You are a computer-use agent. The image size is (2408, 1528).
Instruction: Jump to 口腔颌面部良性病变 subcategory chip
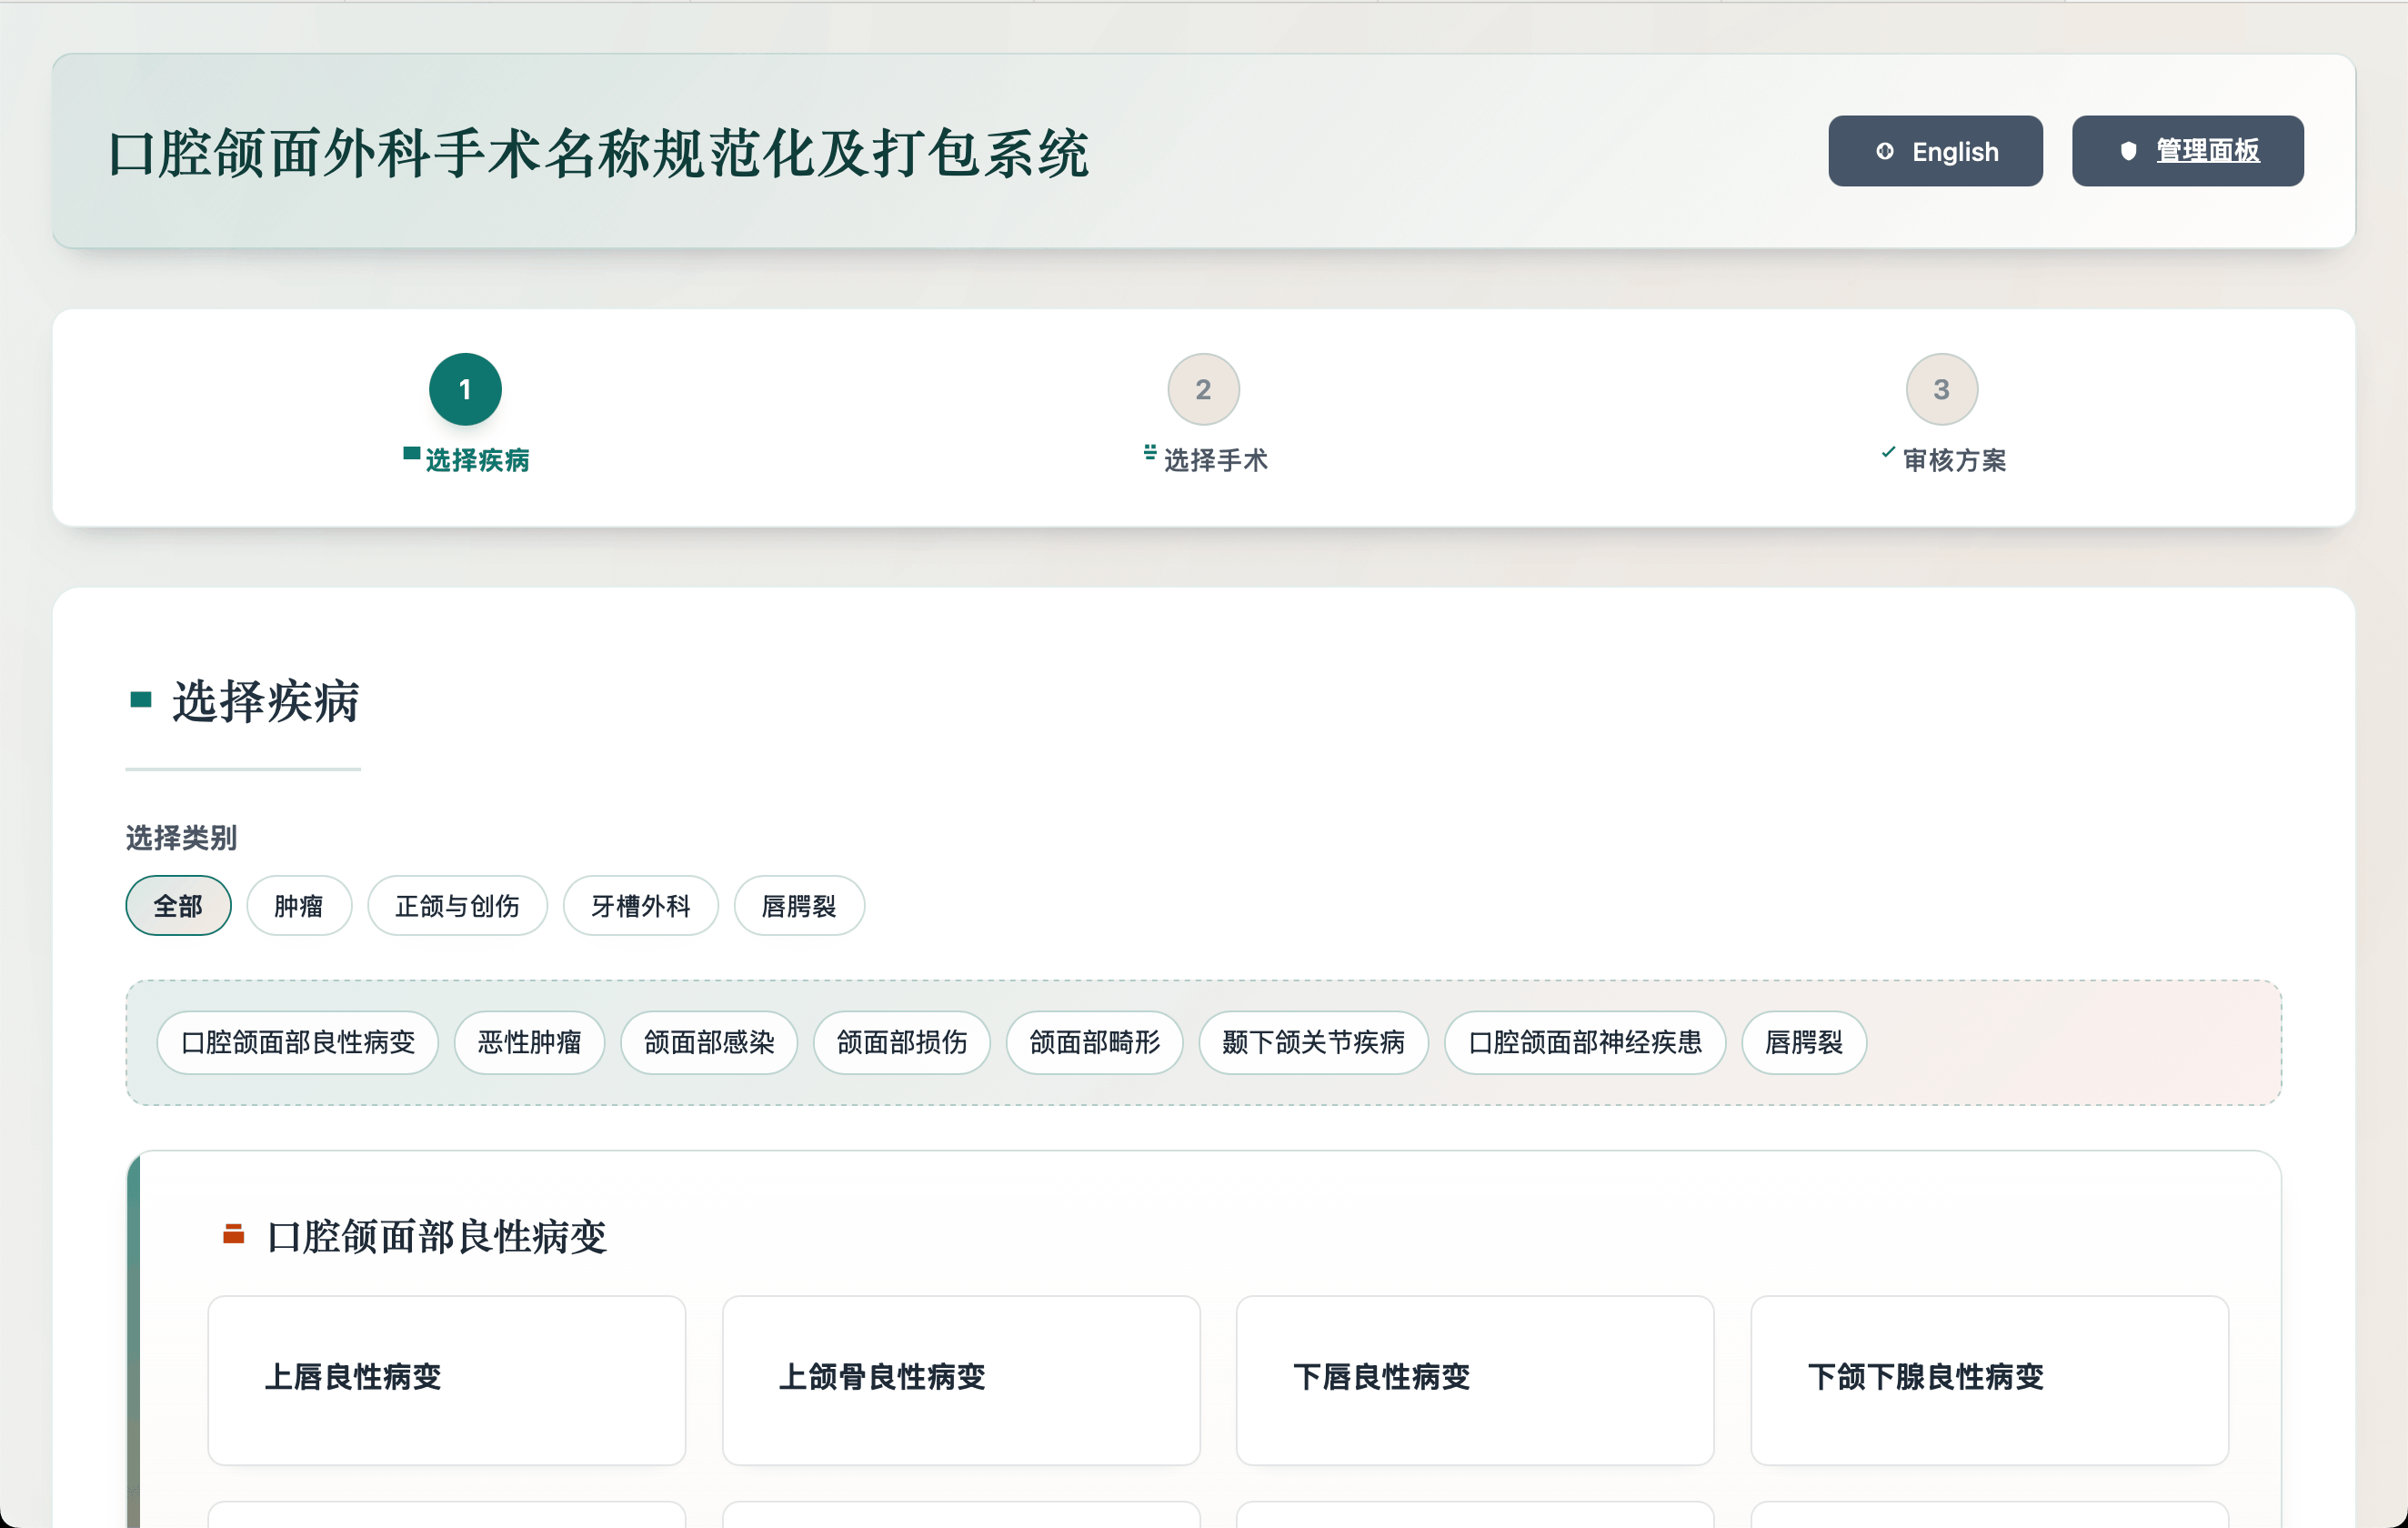click(x=298, y=1043)
